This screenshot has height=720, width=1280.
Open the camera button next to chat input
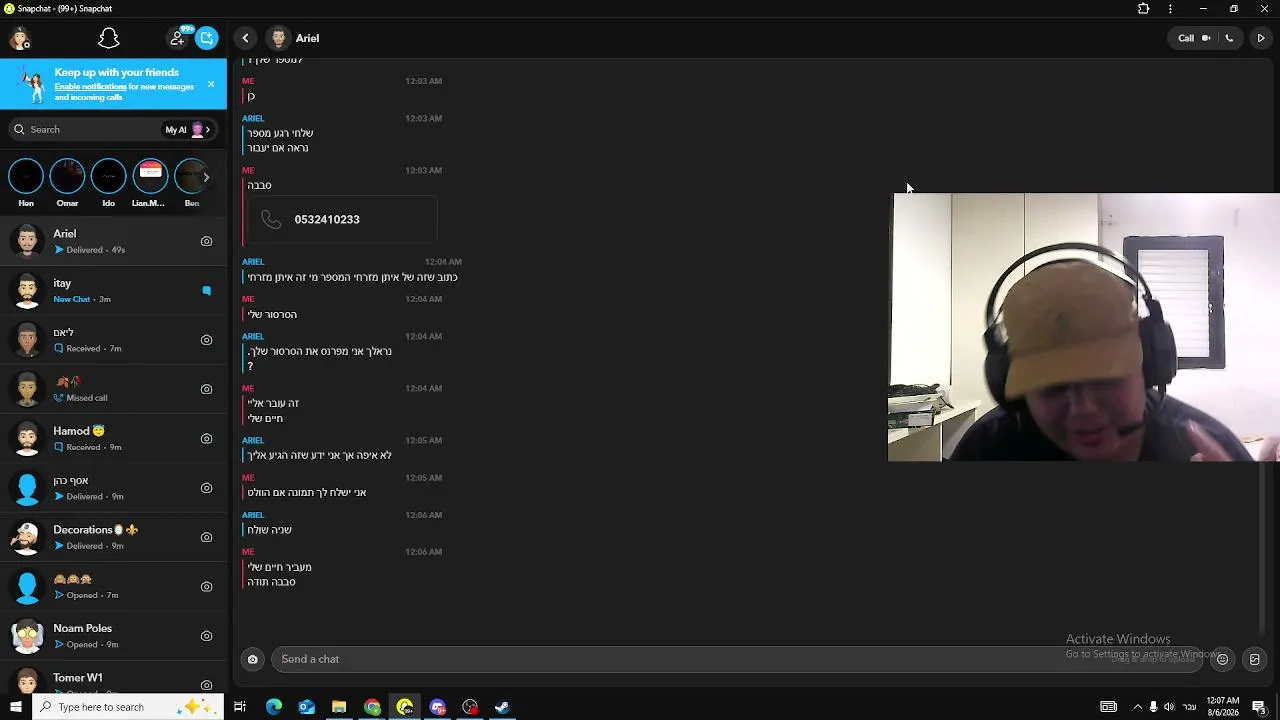pyautogui.click(x=253, y=659)
